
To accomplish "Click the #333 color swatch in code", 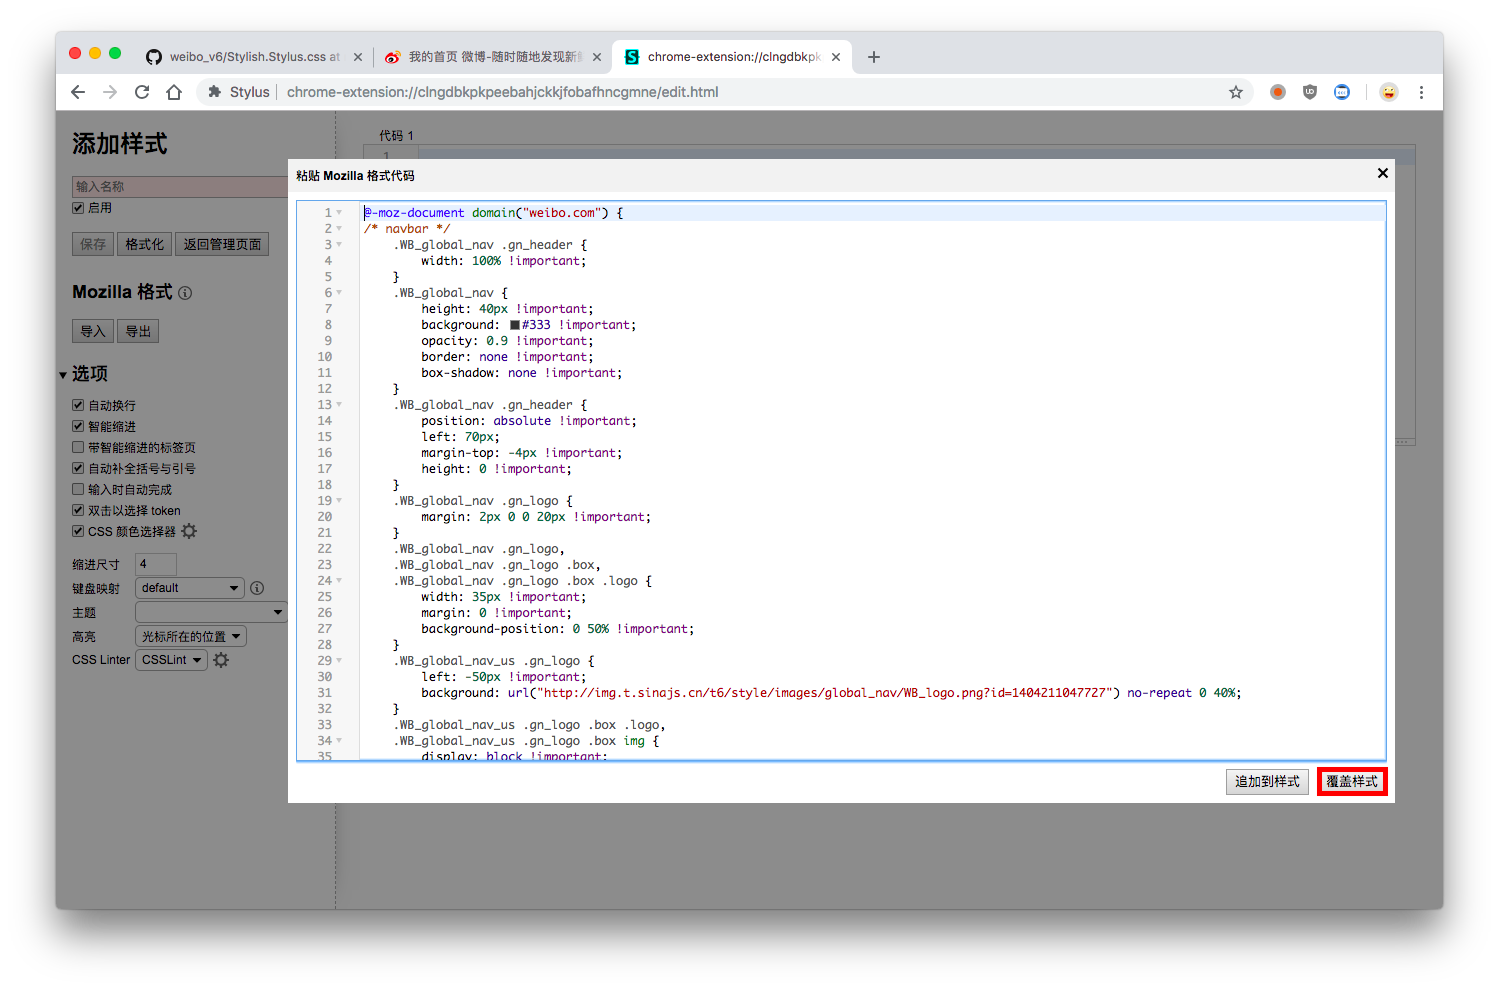I will coord(515,325).
